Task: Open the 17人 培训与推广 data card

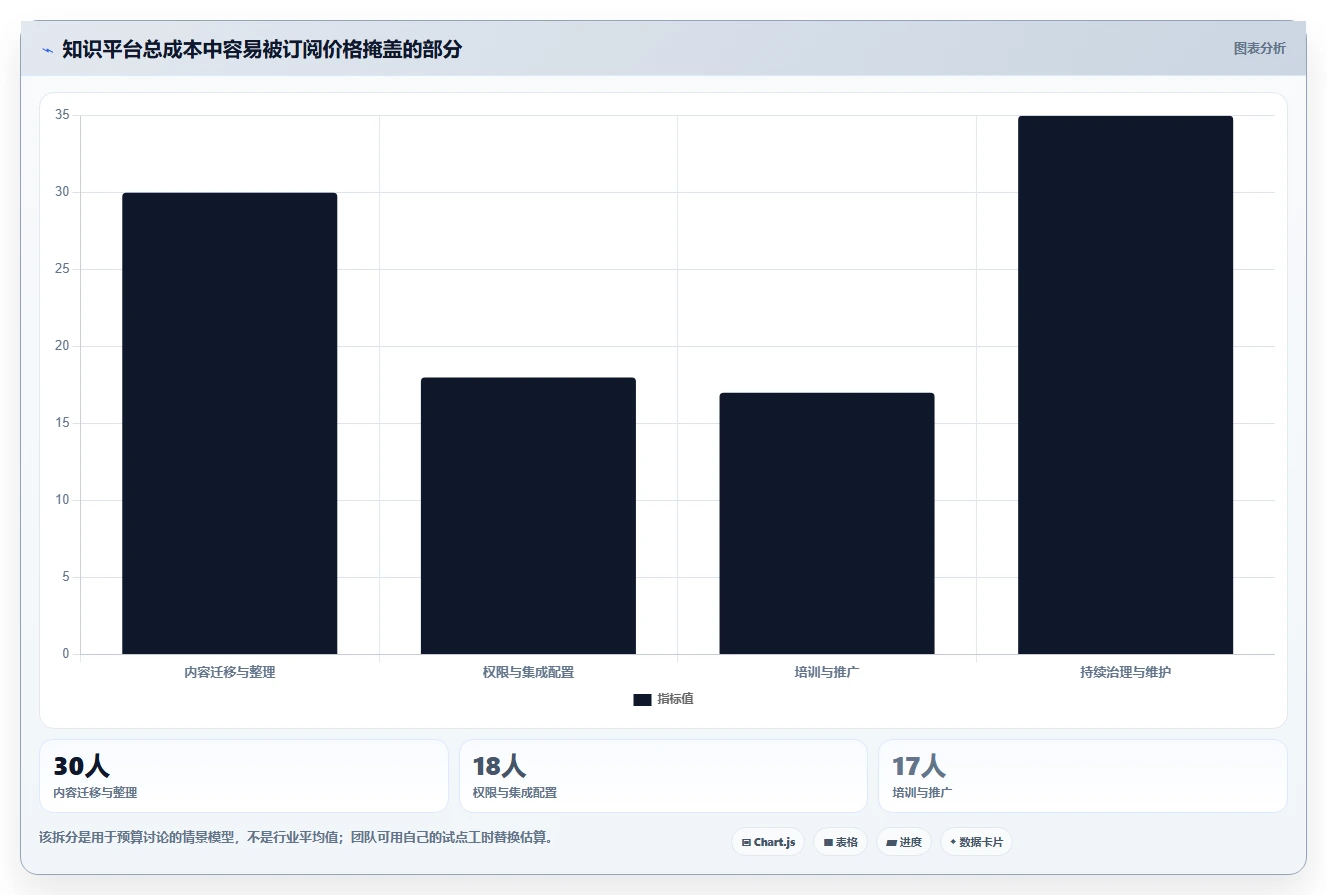Action: click(x=1082, y=776)
